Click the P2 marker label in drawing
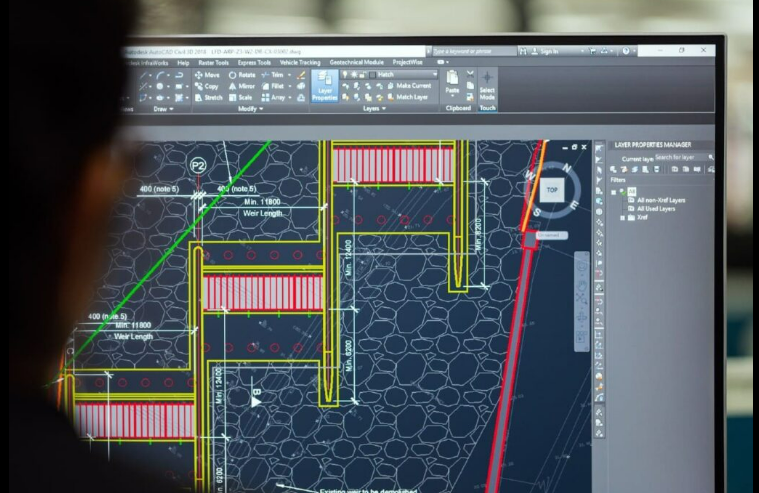 pos(198,166)
